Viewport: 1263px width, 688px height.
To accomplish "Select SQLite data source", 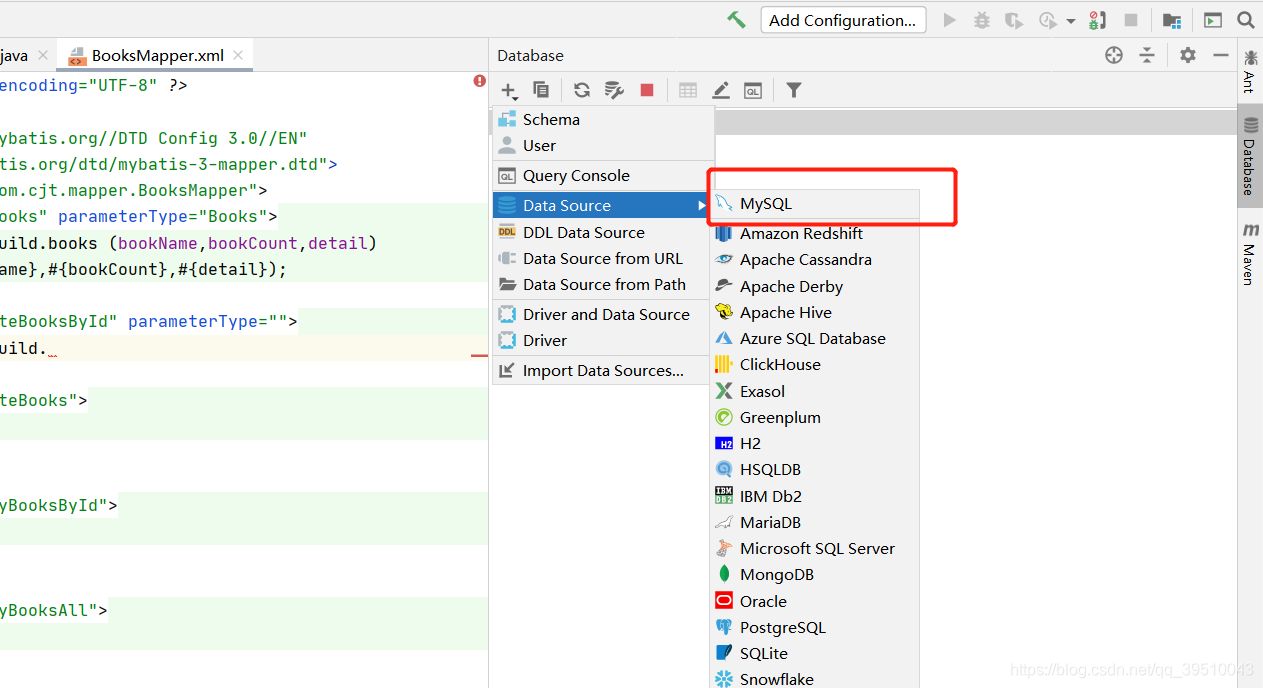I will pyautogui.click(x=814, y=653).
